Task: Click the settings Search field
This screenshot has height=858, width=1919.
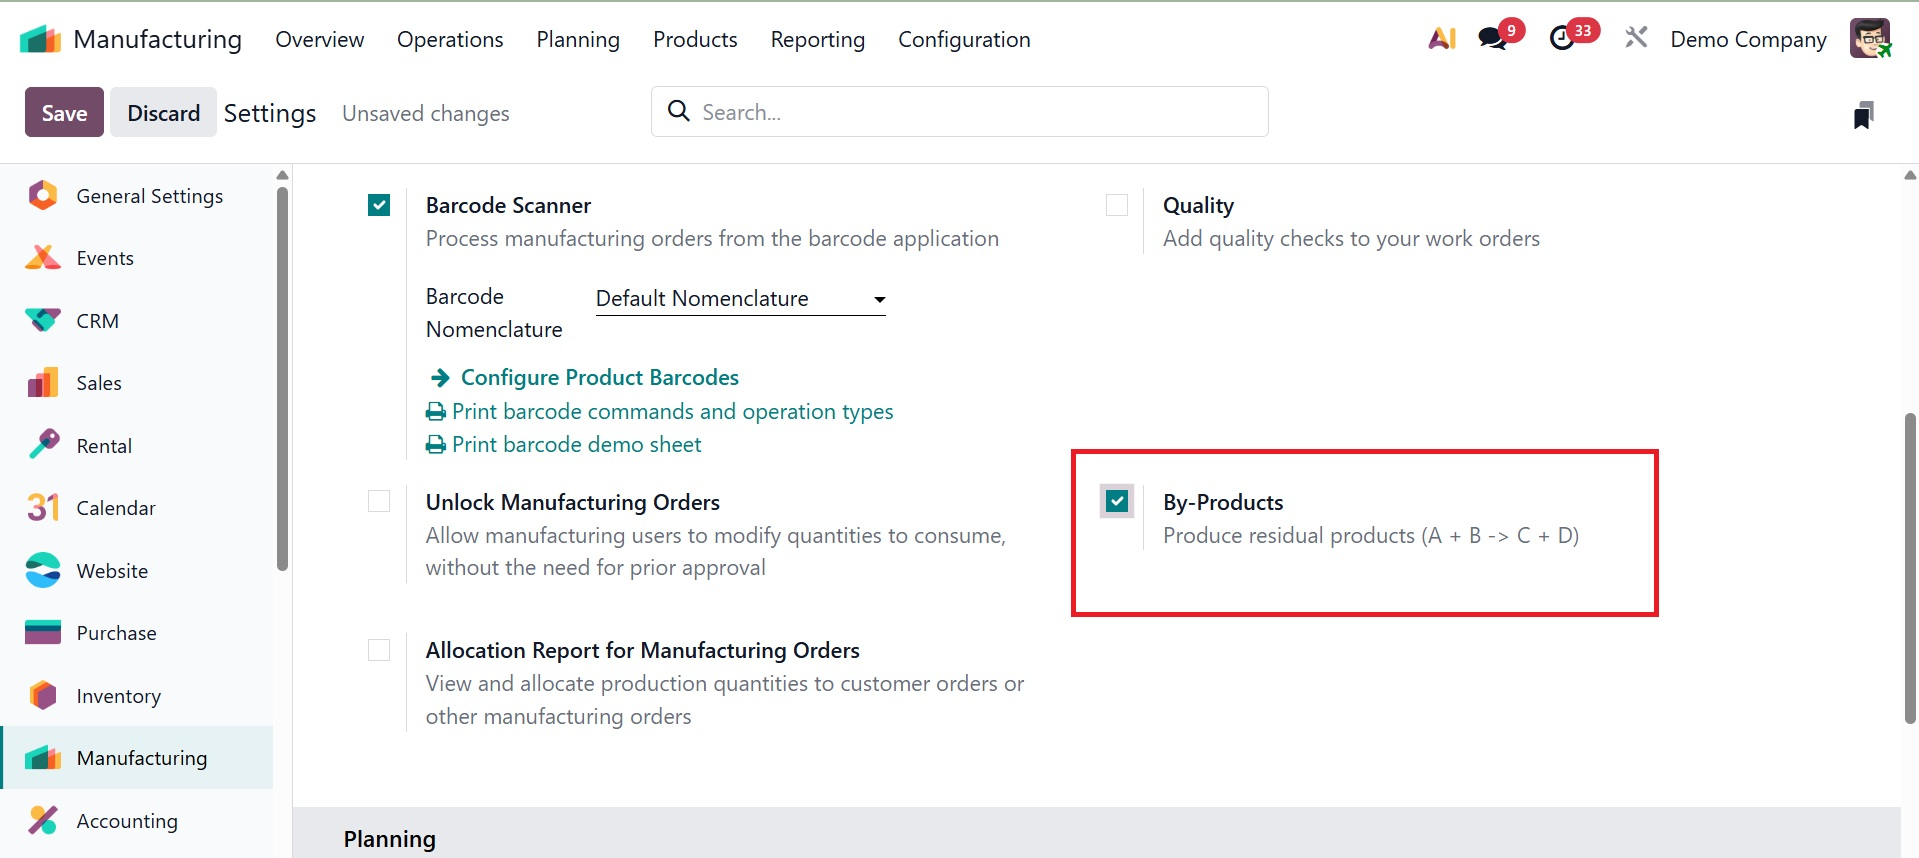Action: point(960,112)
